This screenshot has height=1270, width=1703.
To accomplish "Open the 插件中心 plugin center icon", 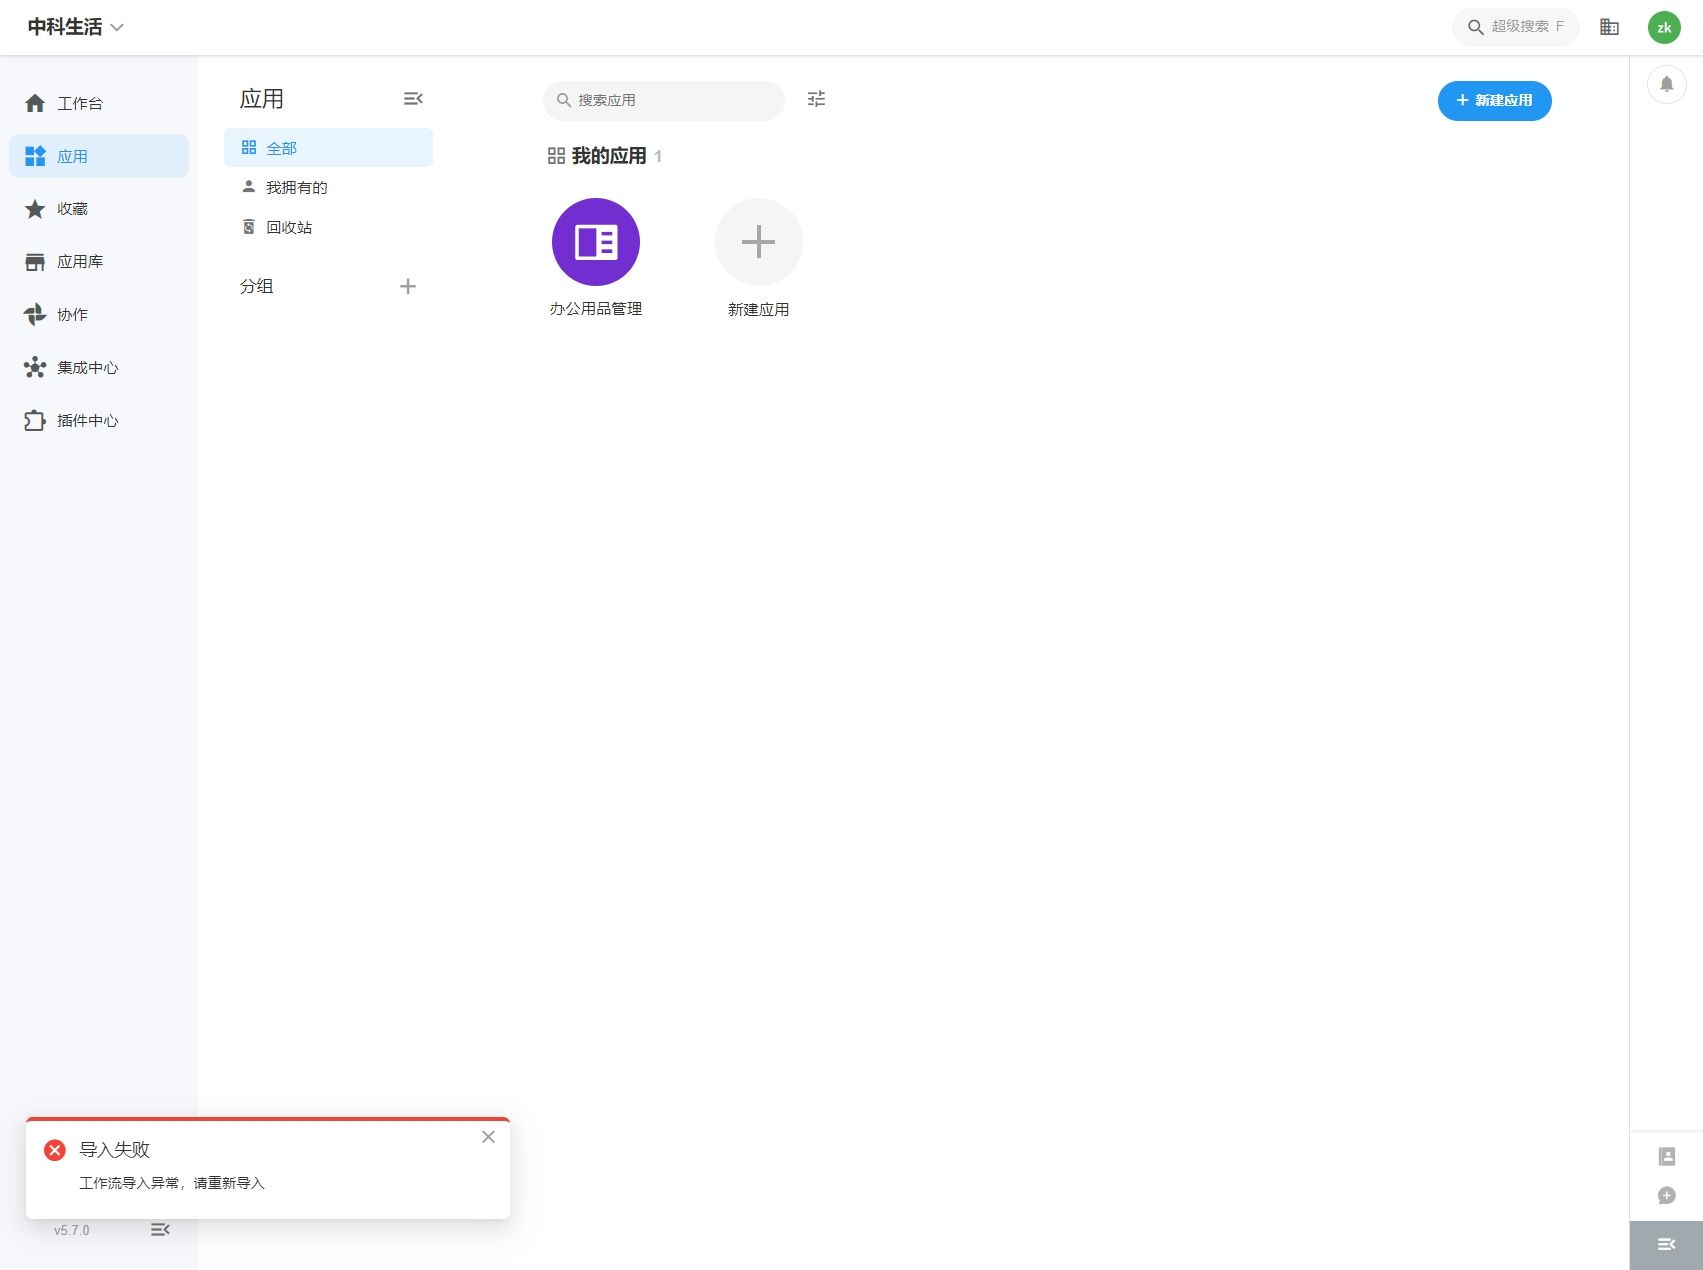I will (x=35, y=420).
